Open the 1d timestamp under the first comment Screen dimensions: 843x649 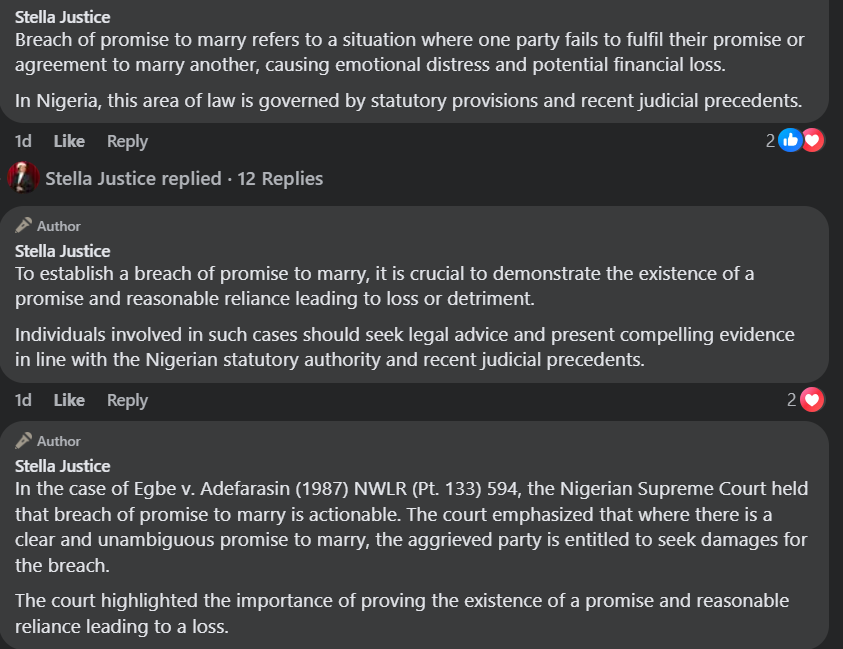23,141
